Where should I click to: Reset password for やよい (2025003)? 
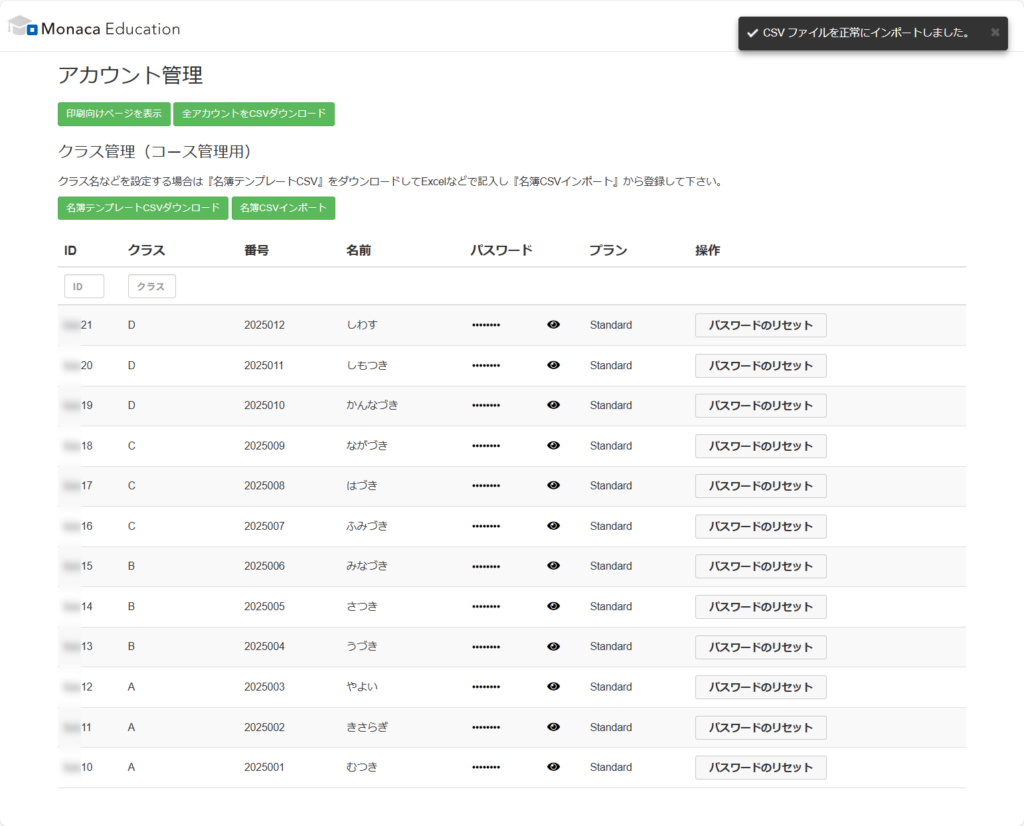761,687
